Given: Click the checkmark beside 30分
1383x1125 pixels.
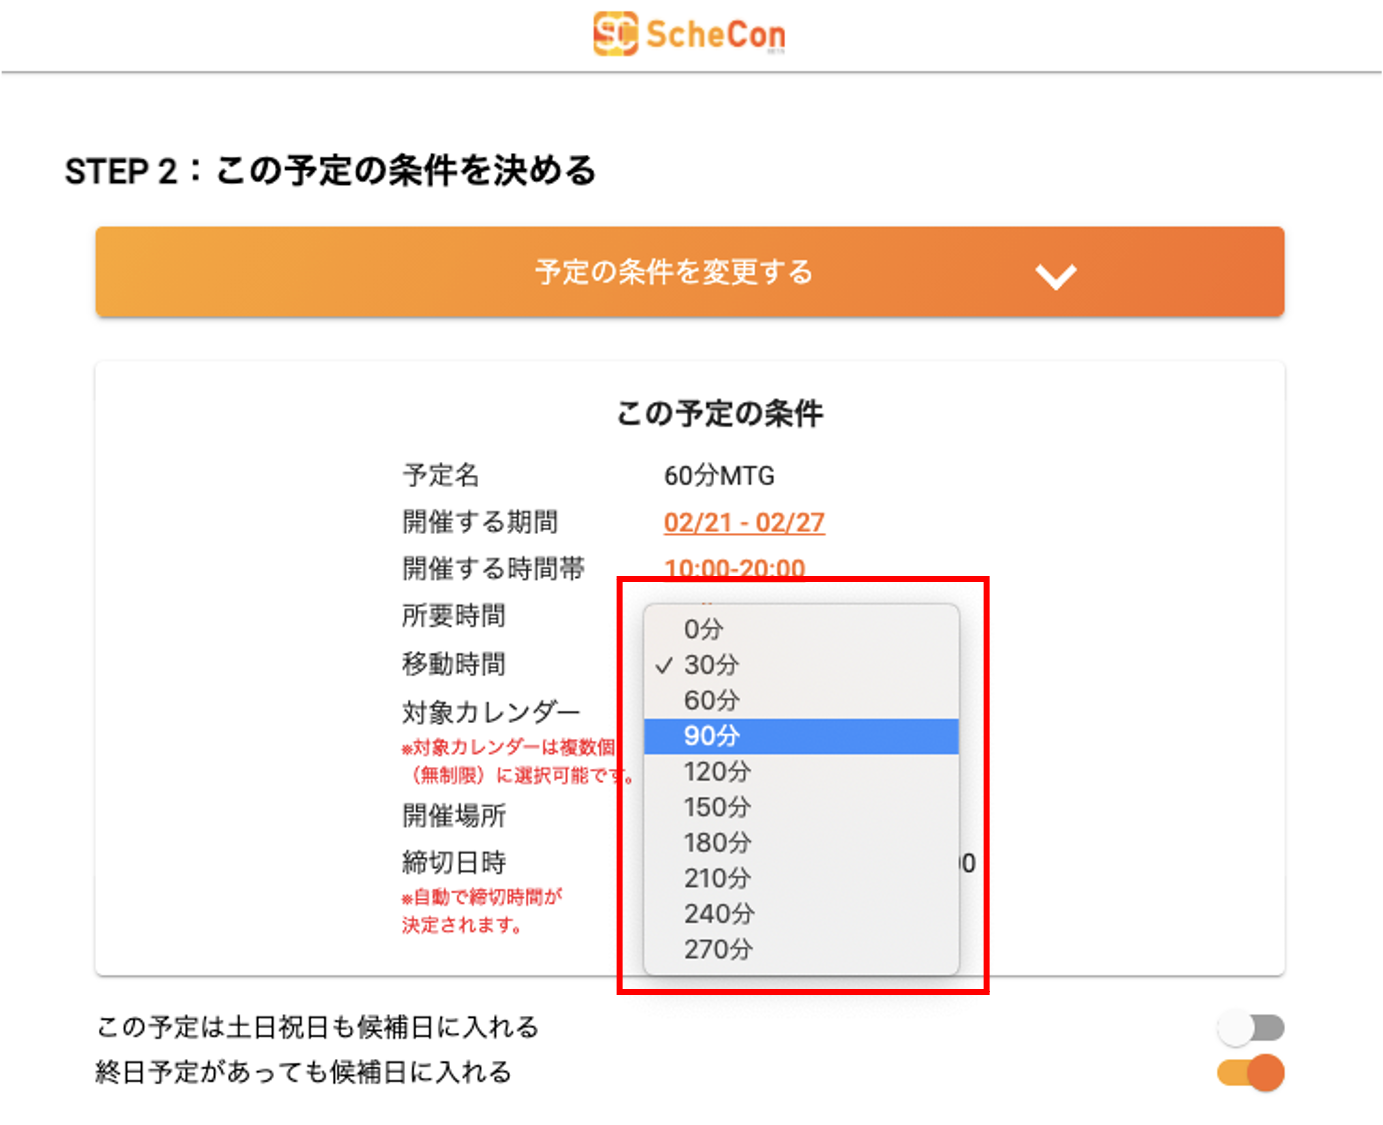Looking at the screenshot, I should pyautogui.click(x=664, y=665).
